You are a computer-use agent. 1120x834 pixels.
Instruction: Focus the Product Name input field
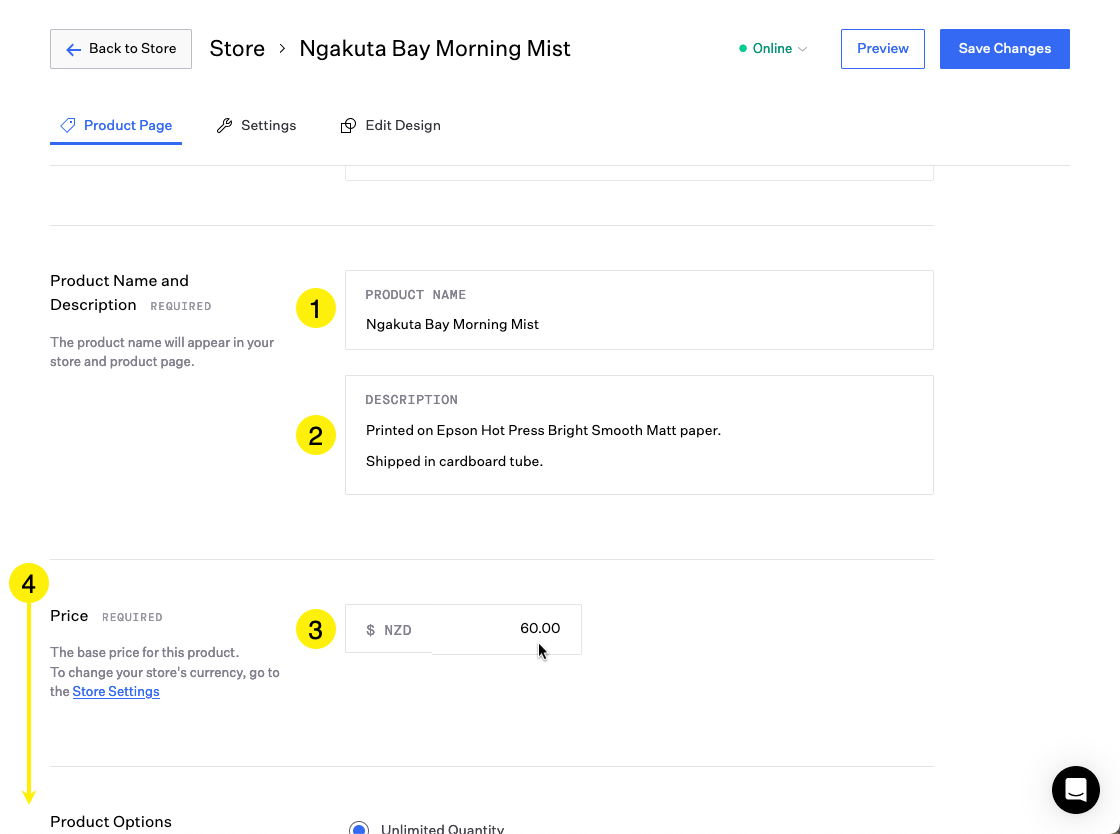click(638, 324)
